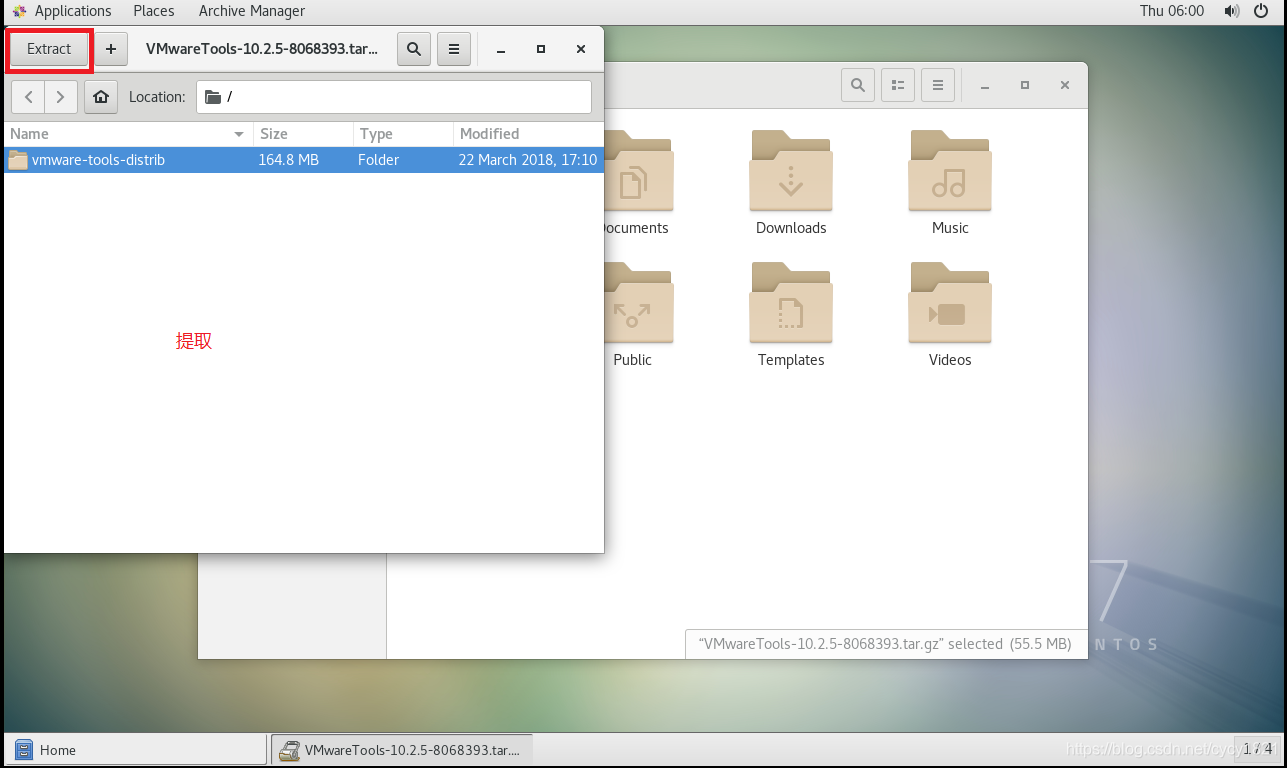Open the Downloads folder in Files
Viewport: 1287px width, 768px height.
pyautogui.click(x=791, y=183)
